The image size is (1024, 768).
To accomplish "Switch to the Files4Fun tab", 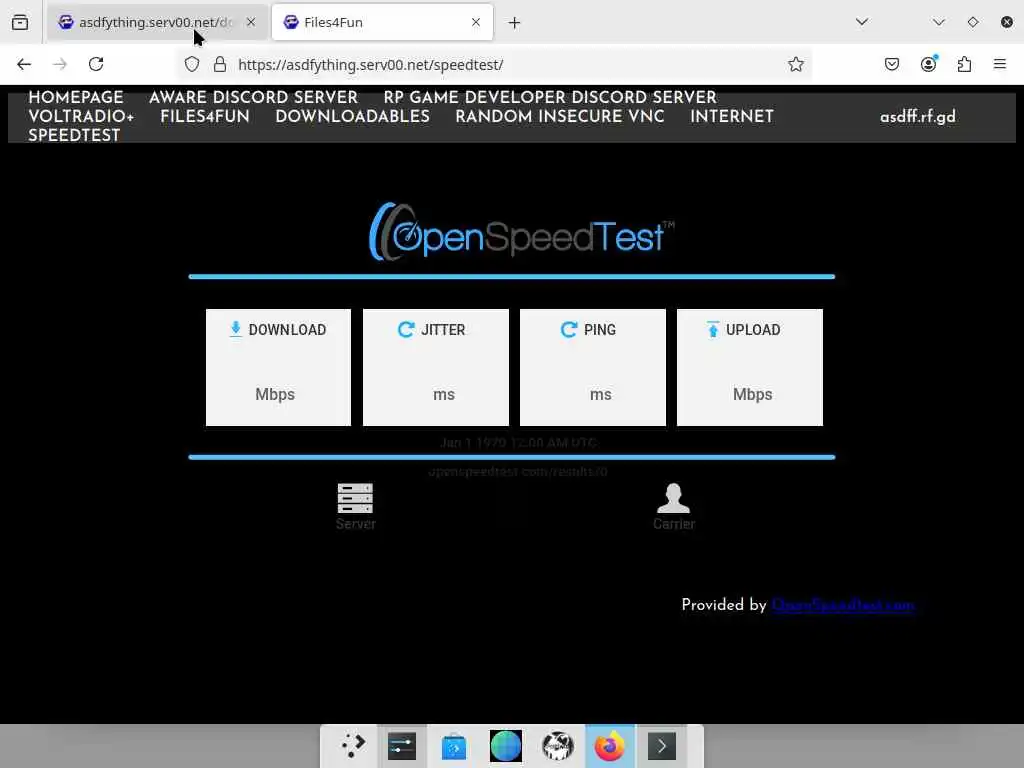I will tap(382, 22).
